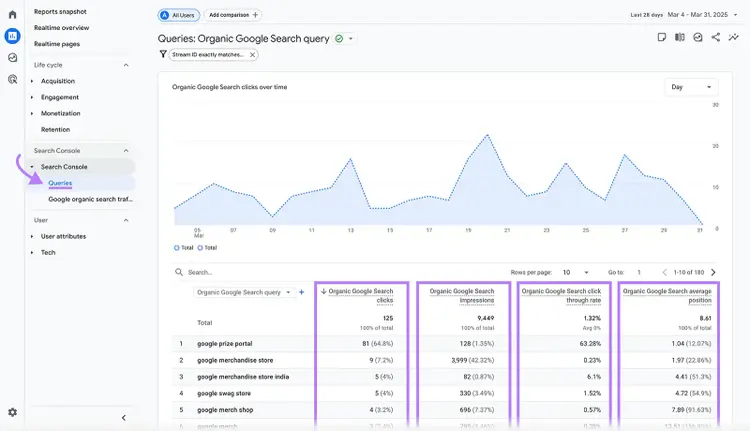Collapse the sidebar with the left chevron
The height and width of the screenshot is (431, 750).
[x=123, y=418]
